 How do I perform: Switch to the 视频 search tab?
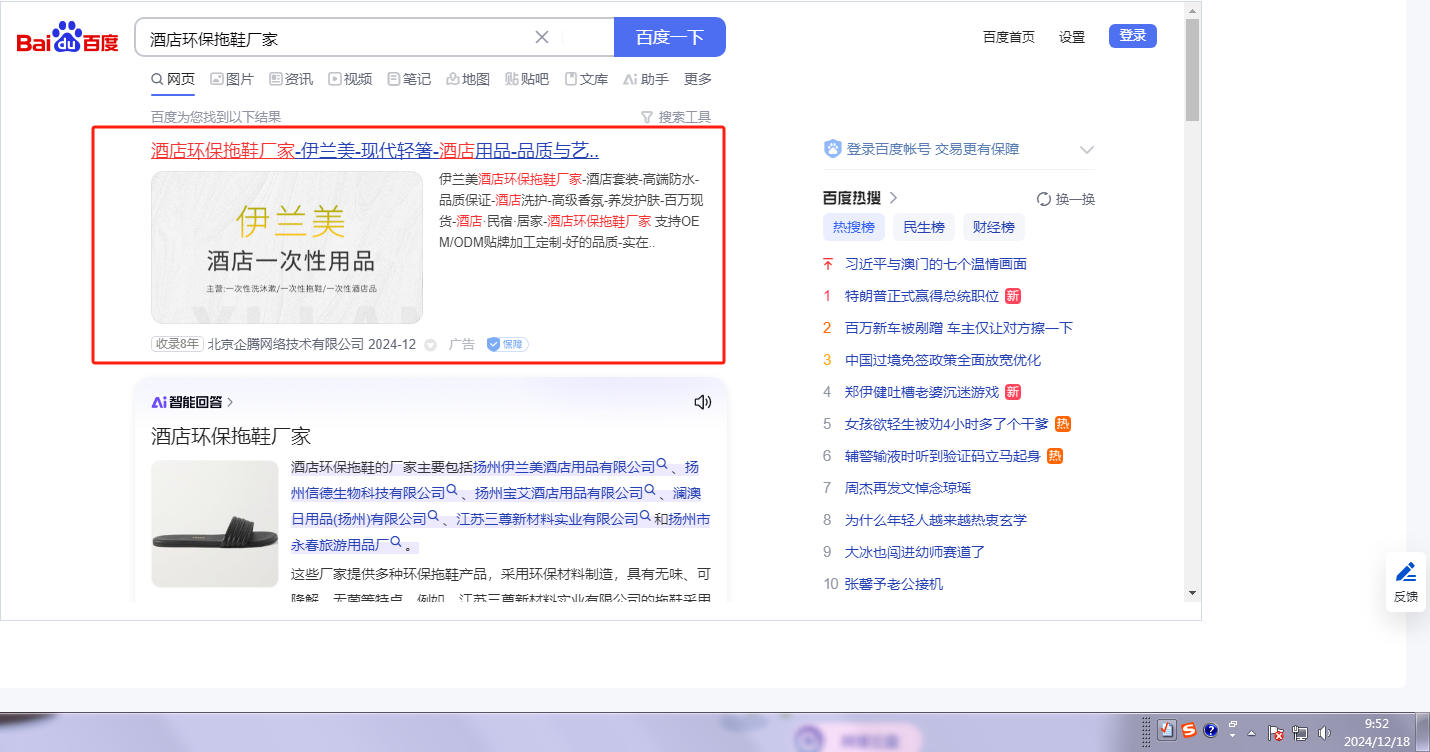(x=350, y=79)
